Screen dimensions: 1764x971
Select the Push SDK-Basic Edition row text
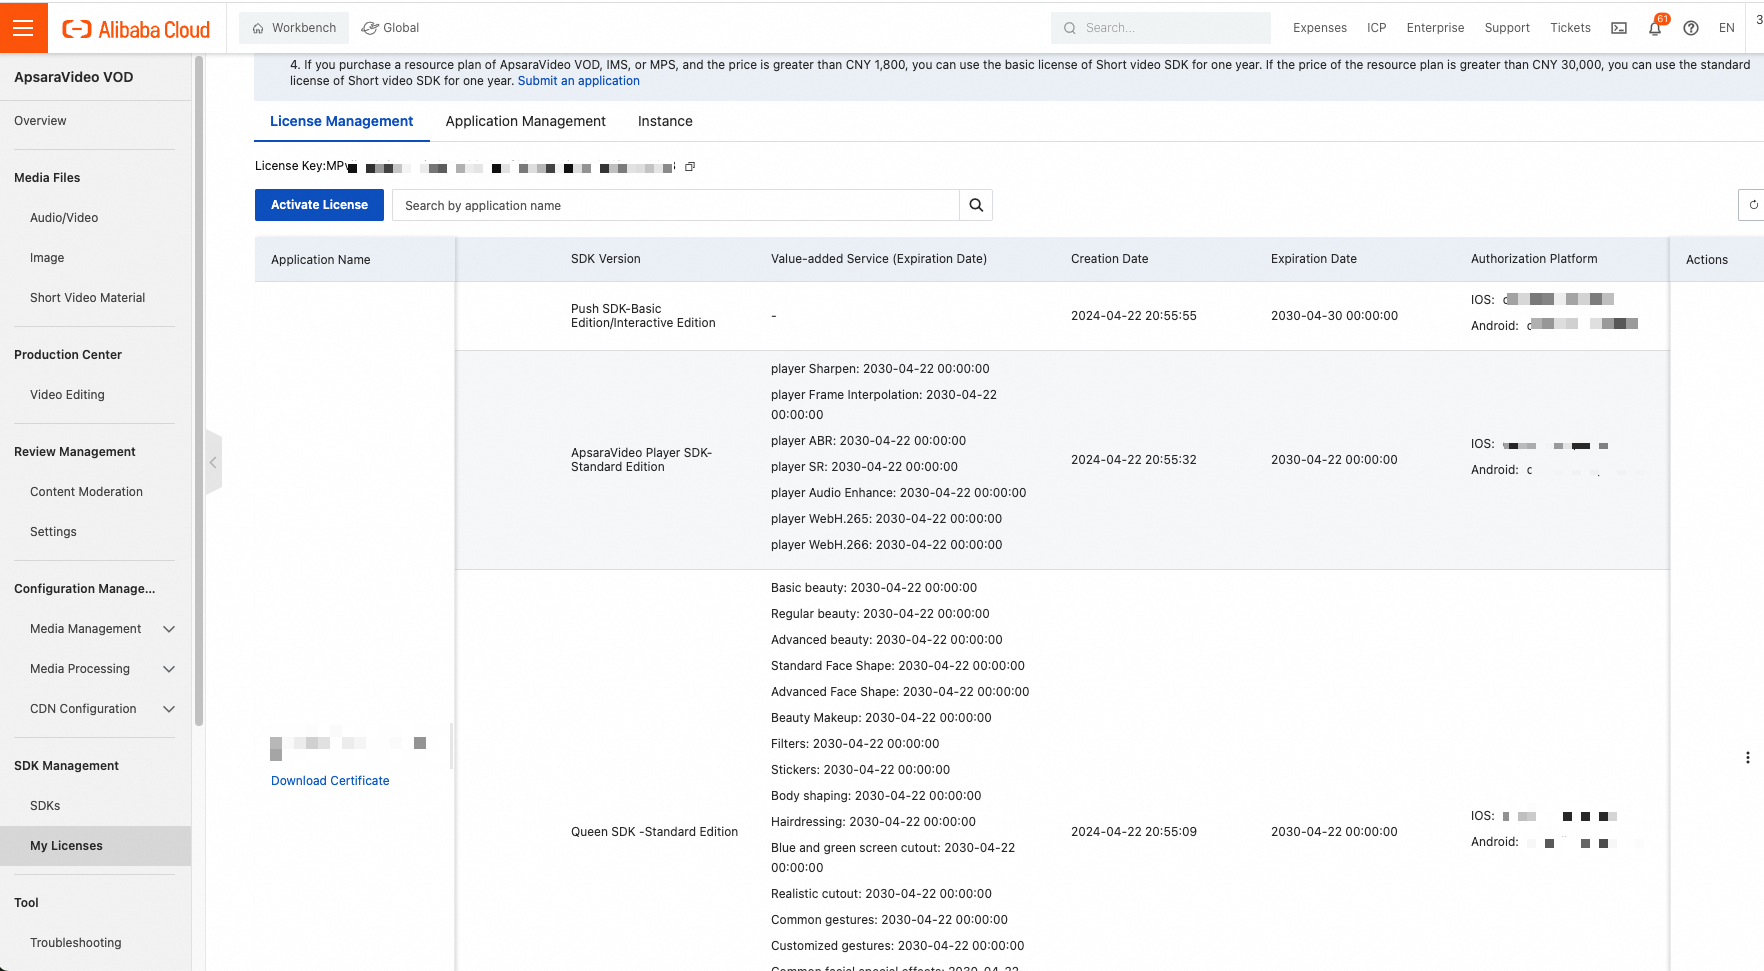[643, 316]
